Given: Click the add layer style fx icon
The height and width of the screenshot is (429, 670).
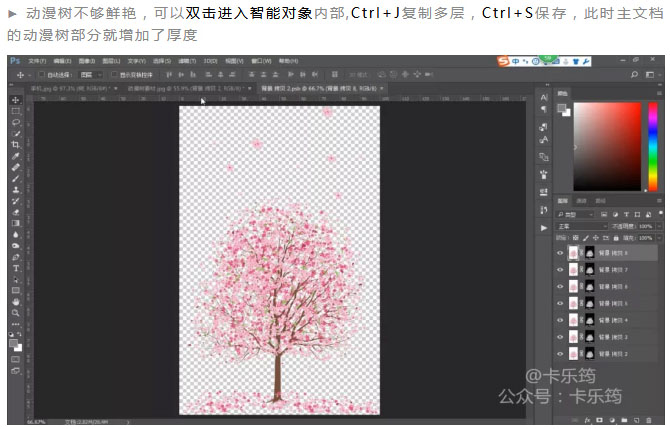Looking at the screenshot, I should pyautogui.click(x=588, y=420).
